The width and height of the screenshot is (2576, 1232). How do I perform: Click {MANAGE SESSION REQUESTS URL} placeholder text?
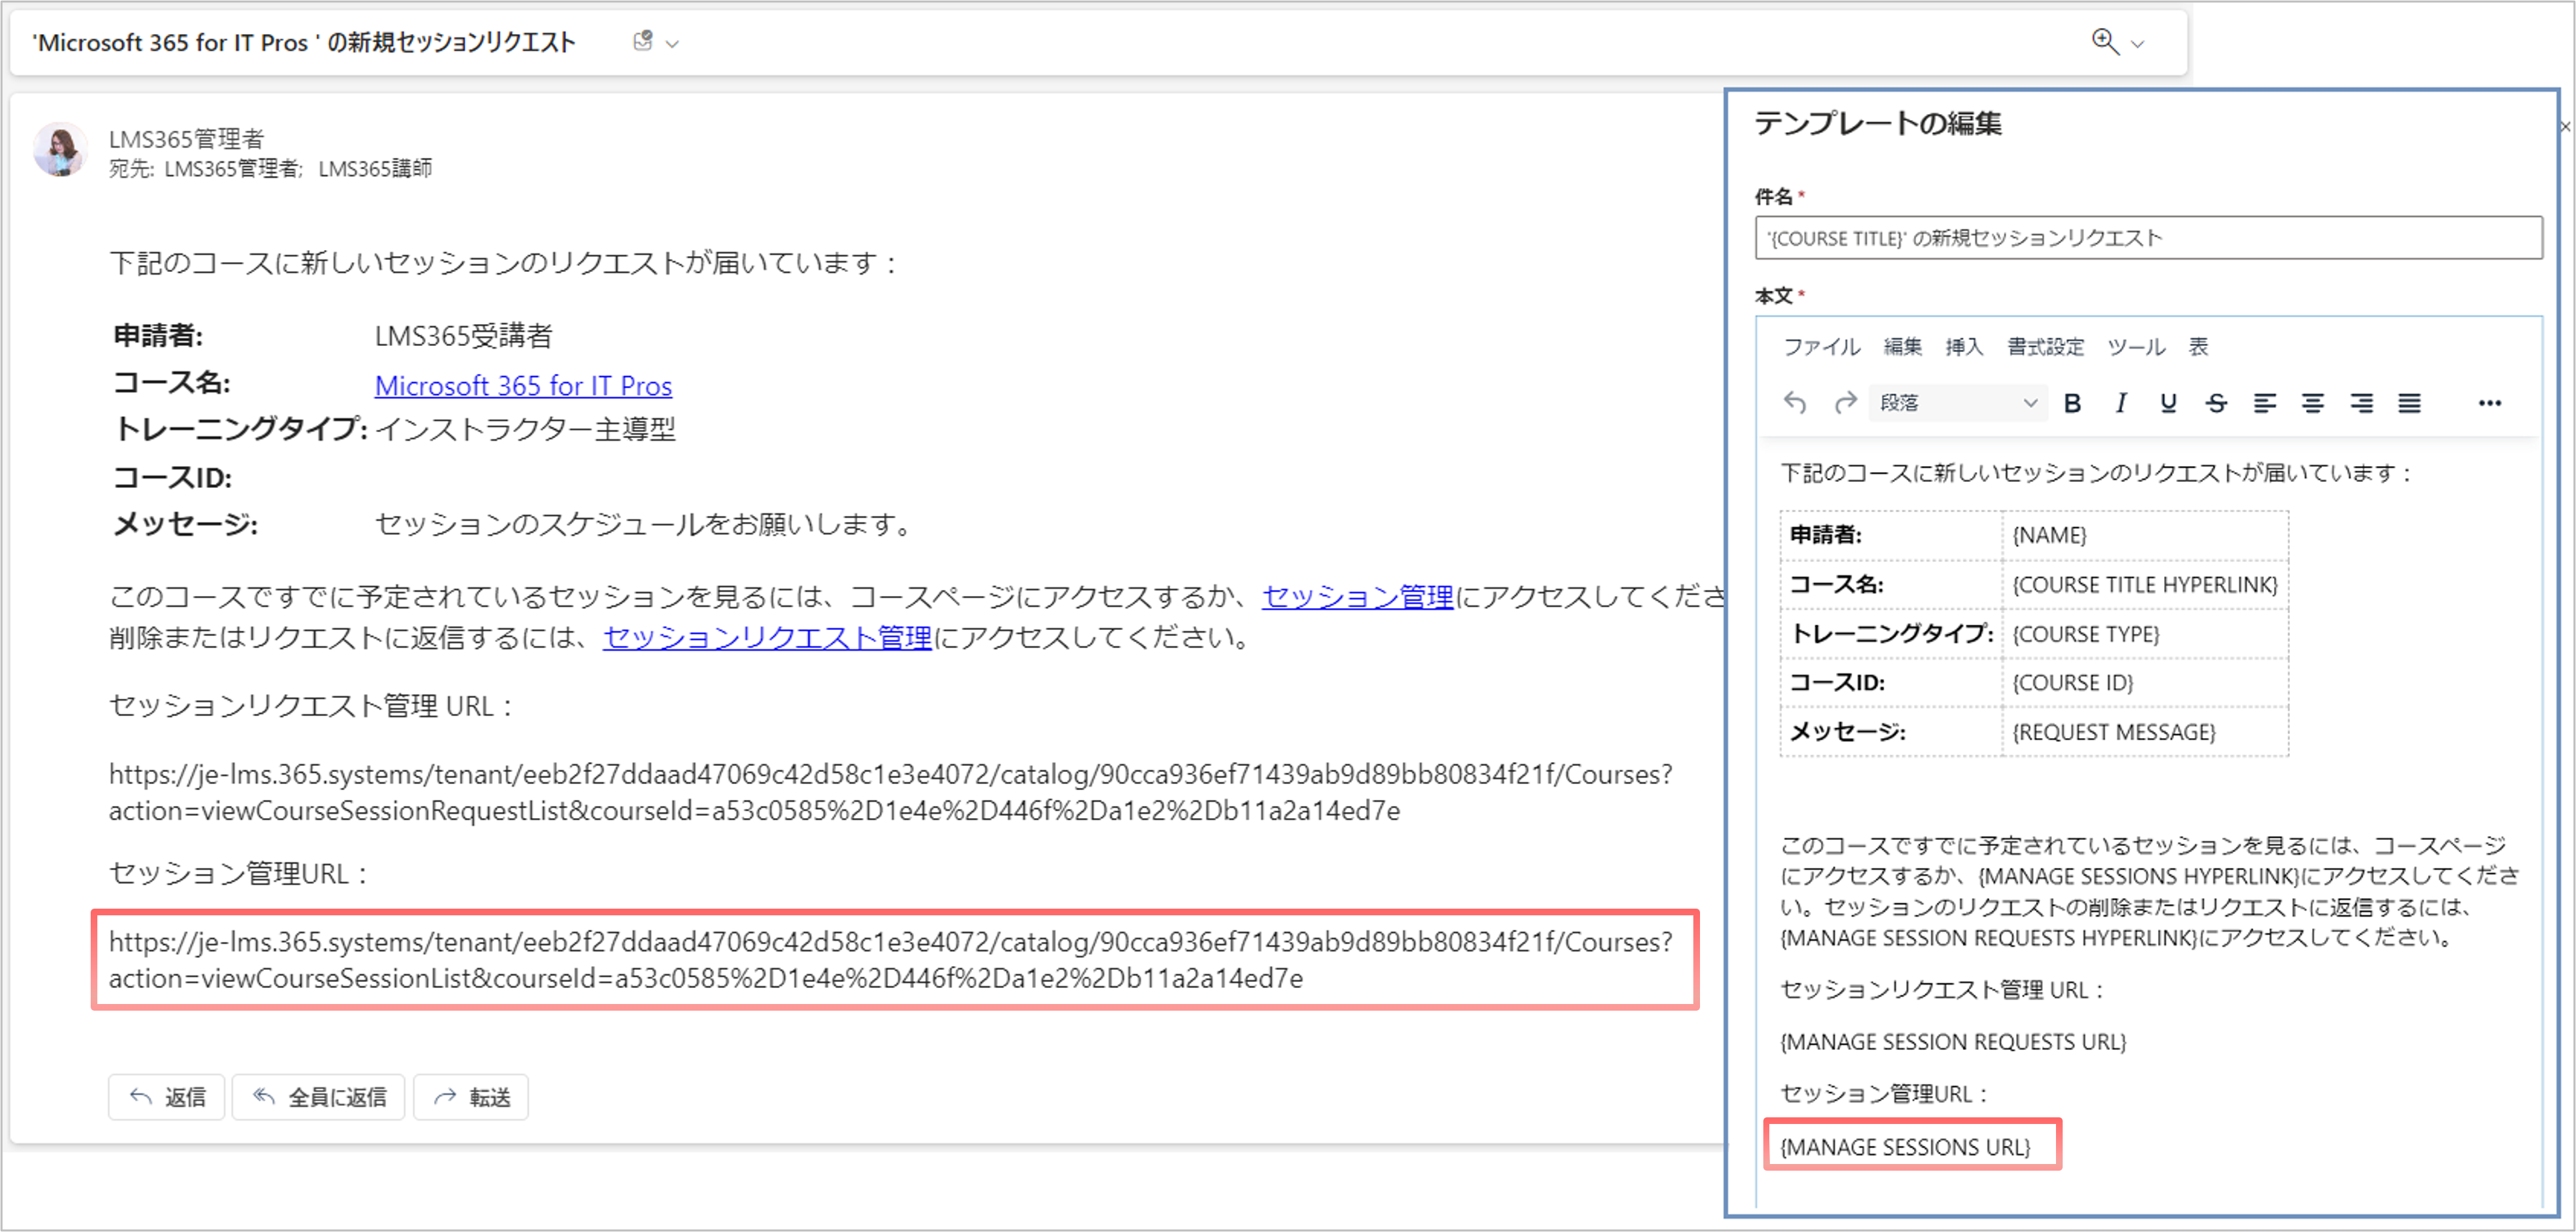pyautogui.click(x=1953, y=1042)
